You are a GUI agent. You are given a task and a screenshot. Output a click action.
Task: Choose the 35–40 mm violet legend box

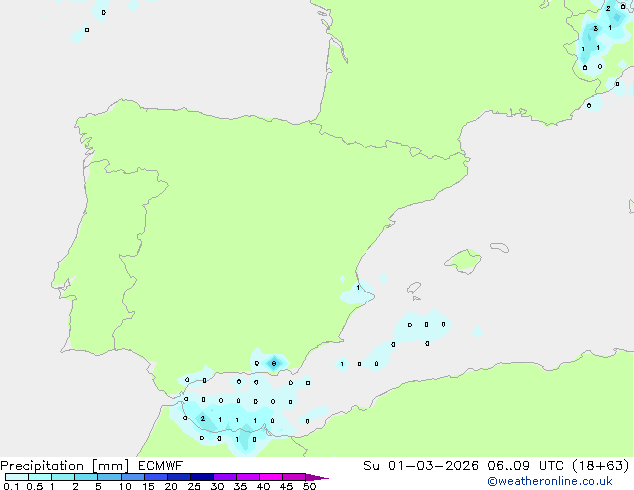pos(247,477)
